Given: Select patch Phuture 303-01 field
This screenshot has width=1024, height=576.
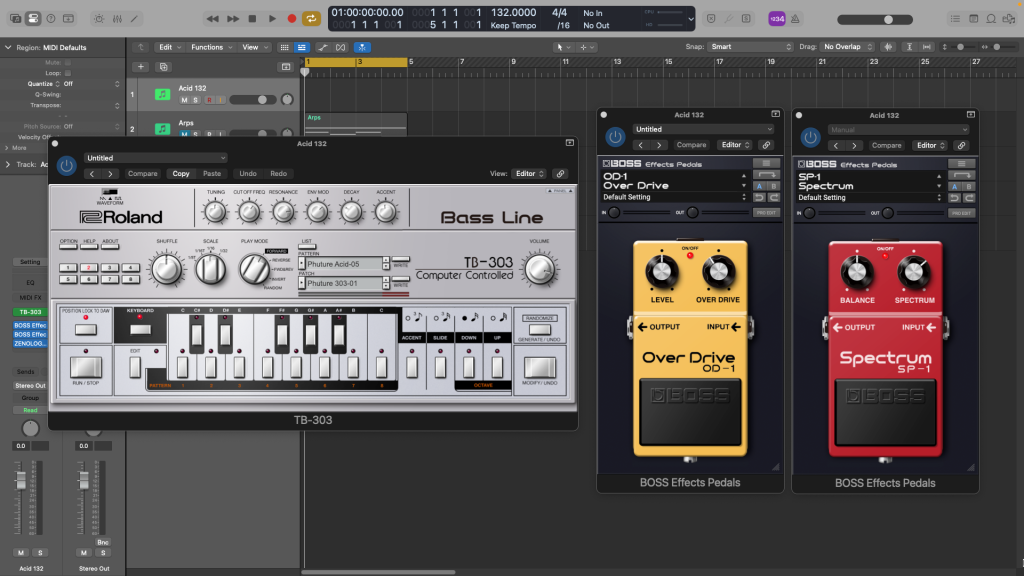Looking at the screenshot, I should [344, 283].
